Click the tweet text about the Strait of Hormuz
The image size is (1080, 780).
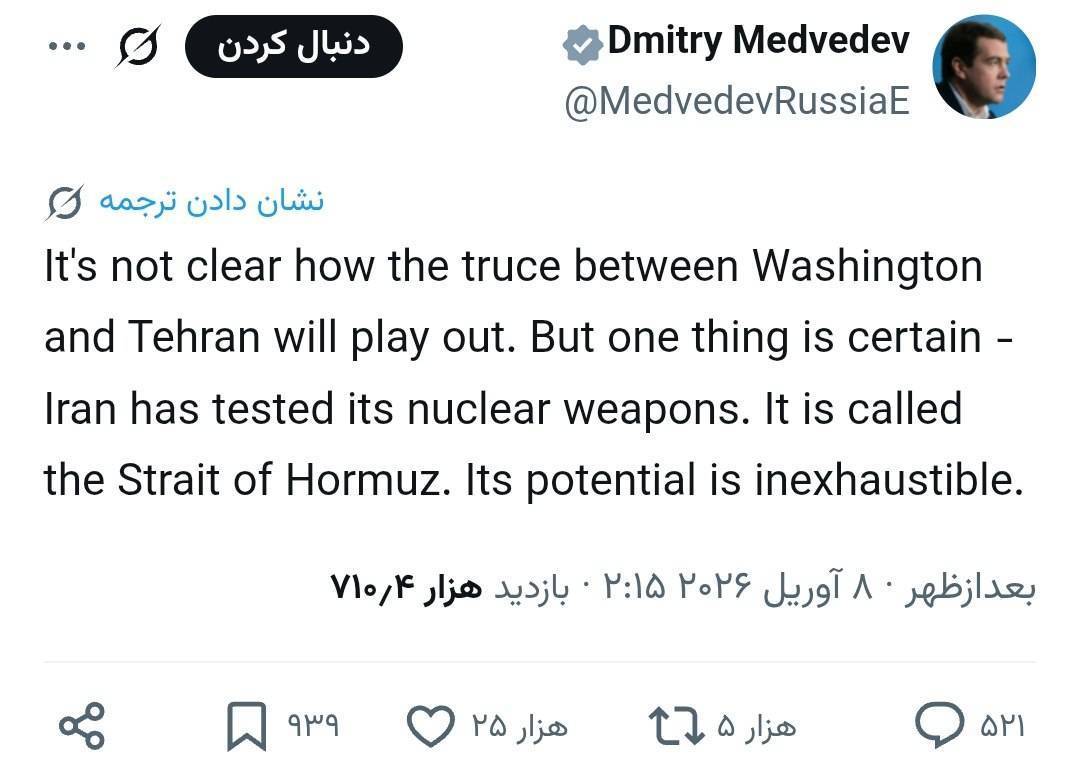point(530,373)
